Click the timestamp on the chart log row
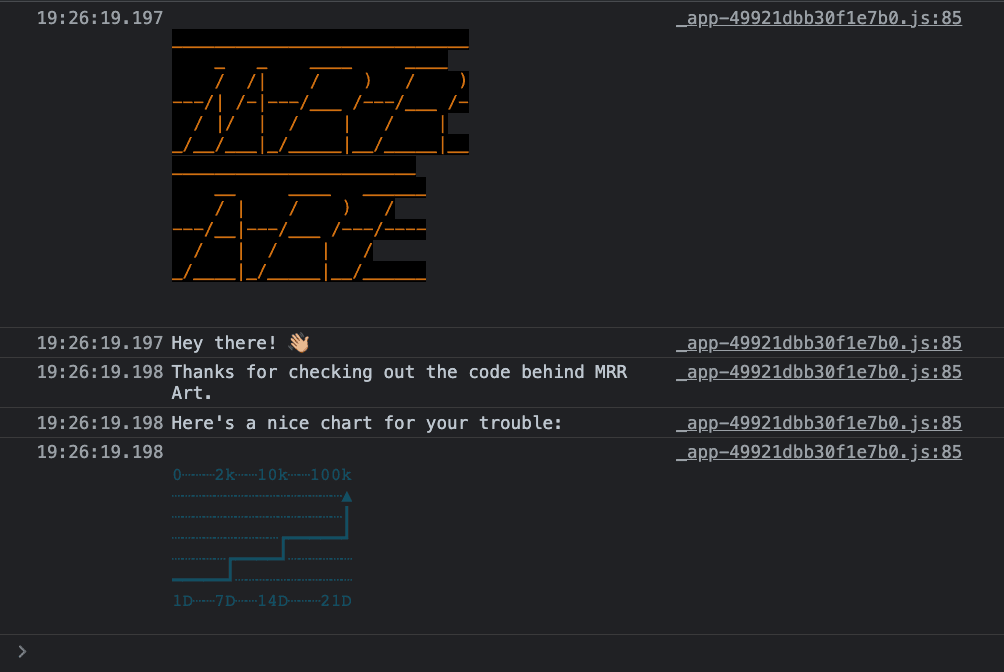 click(99, 451)
